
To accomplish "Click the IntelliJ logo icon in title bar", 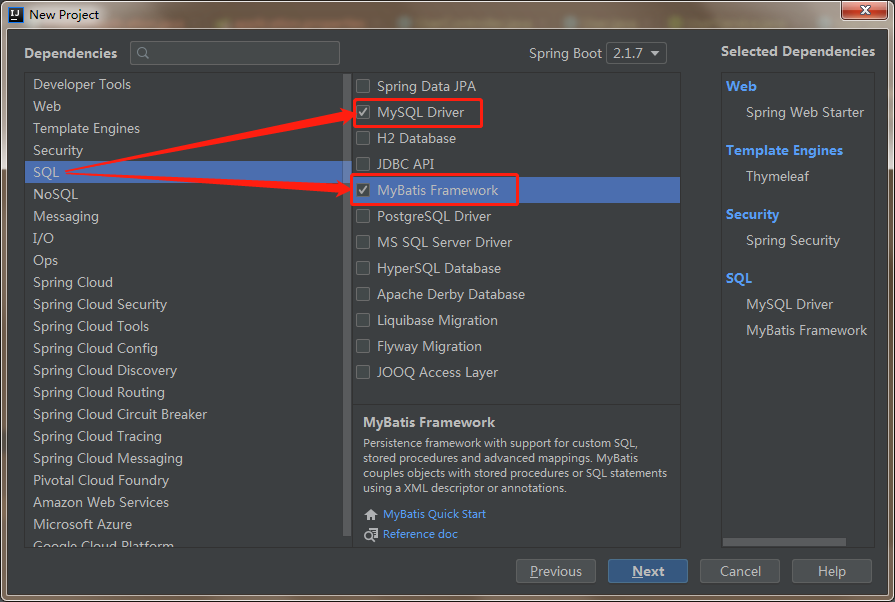I will coord(16,14).
